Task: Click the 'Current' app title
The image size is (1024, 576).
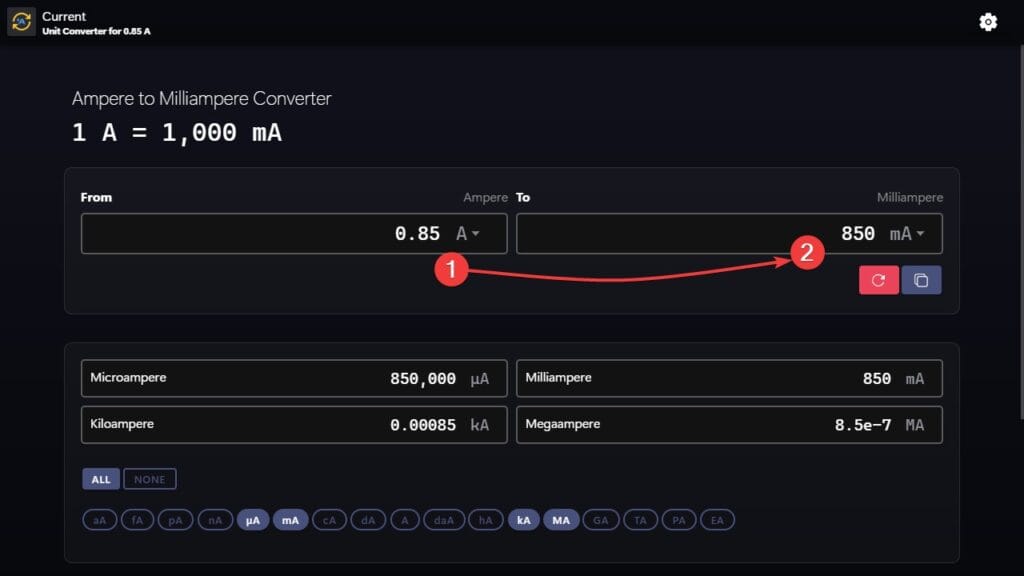Action: tap(64, 16)
